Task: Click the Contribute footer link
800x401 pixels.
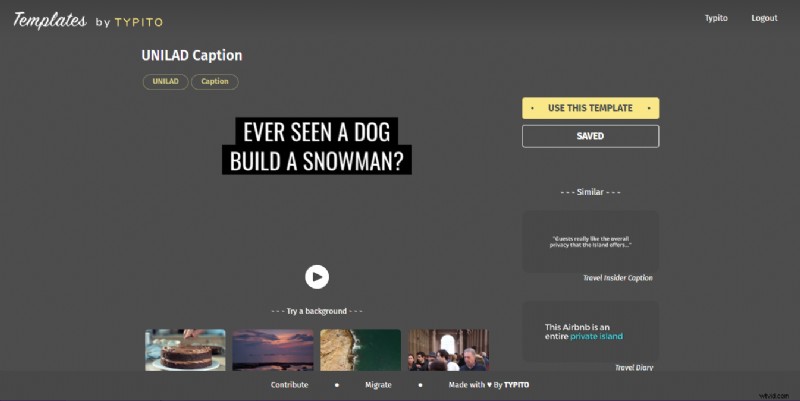Action: coord(289,385)
